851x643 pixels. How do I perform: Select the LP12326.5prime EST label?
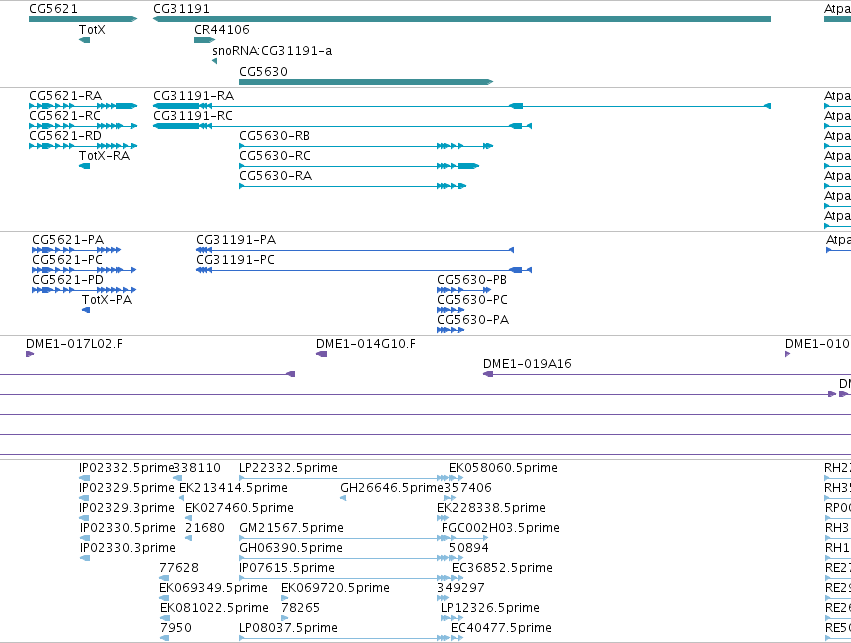[x=490, y=609]
